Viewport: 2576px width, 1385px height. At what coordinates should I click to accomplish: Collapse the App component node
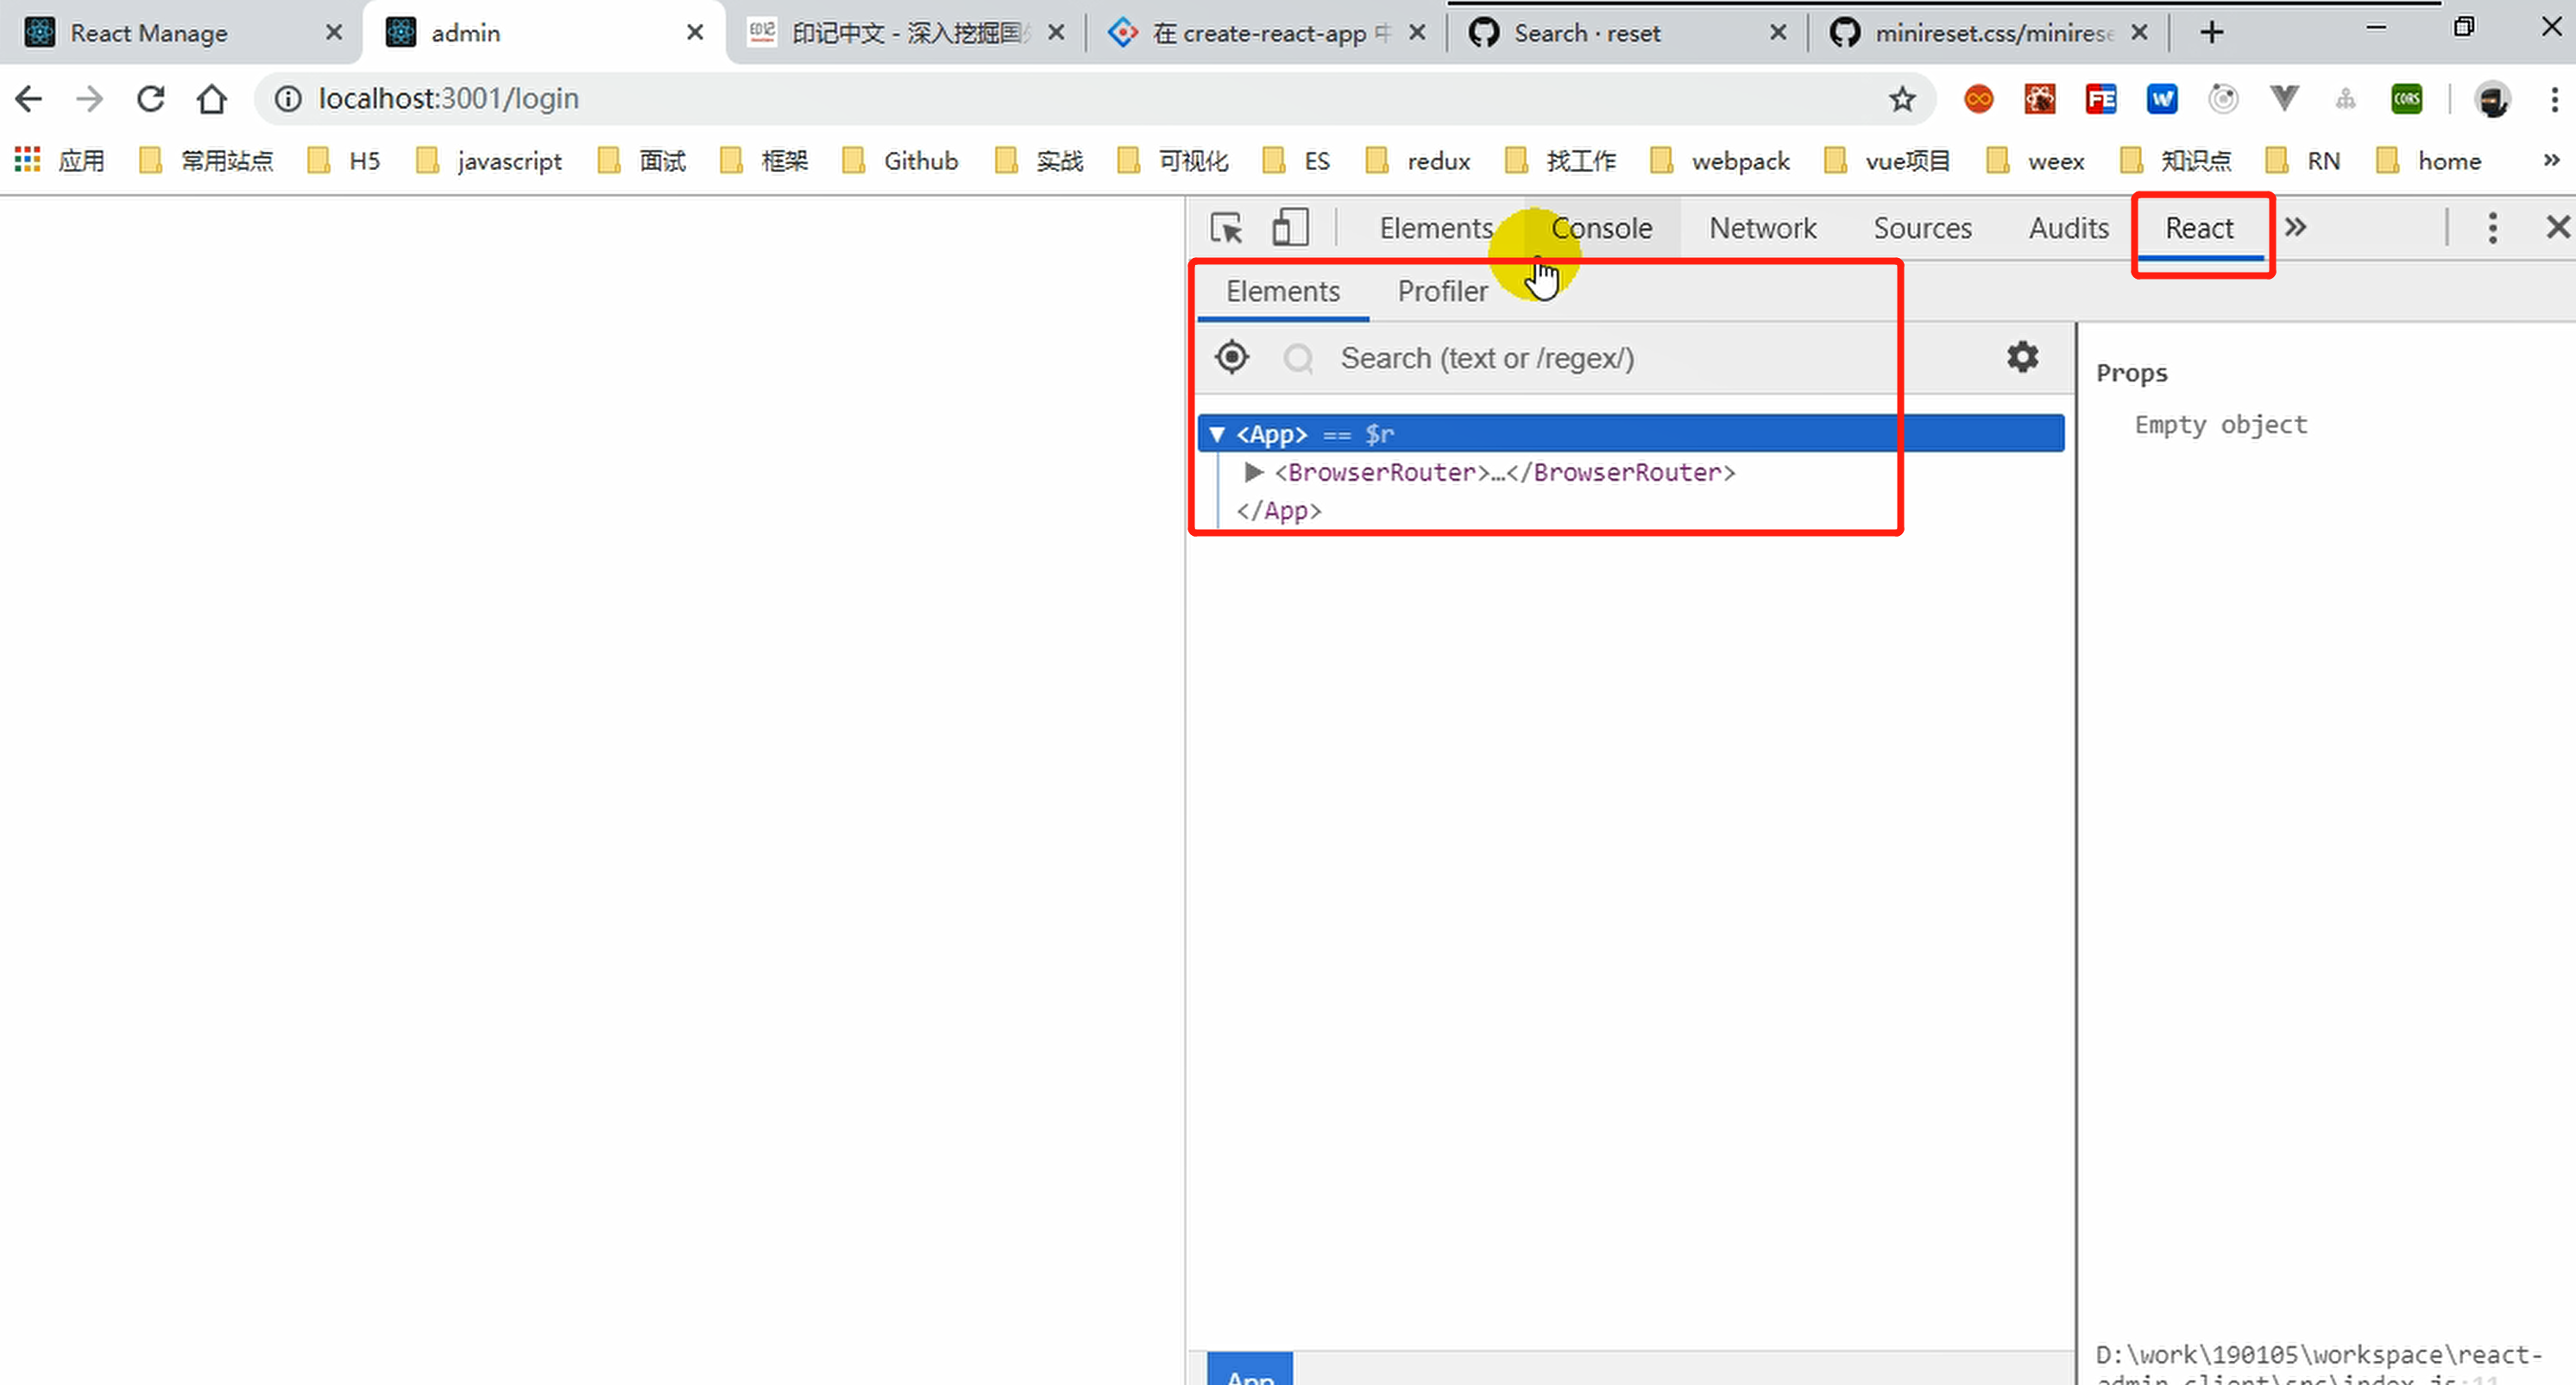pyautogui.click(x=1217, y=434)
